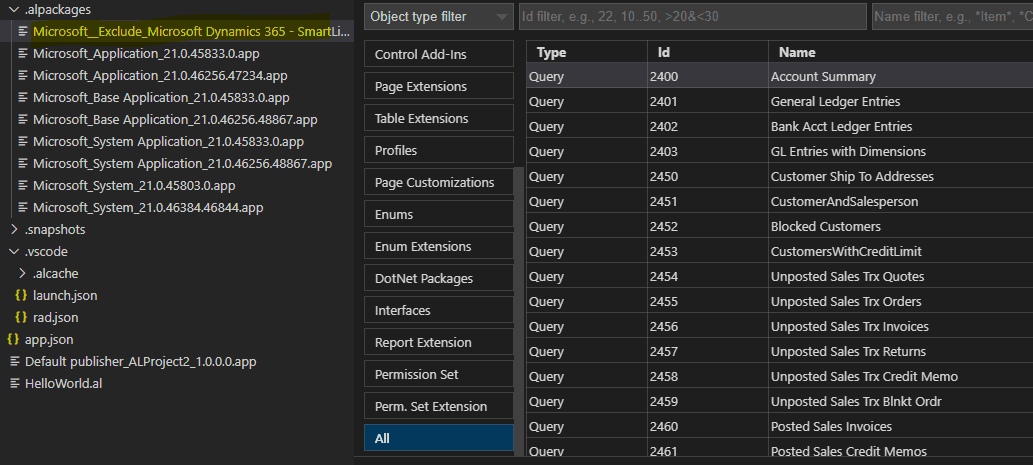Select the Page Customizations filter
The width and height of the screenshot is (1033, 465).
(x=439, y=182)
